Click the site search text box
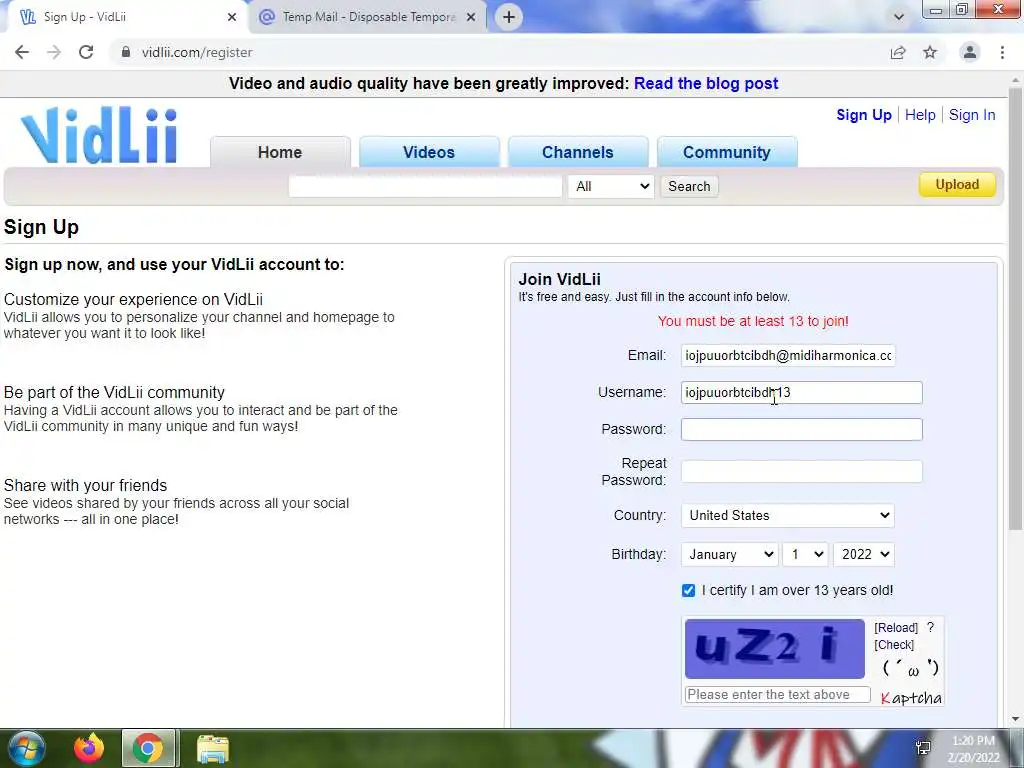This screenshot has width=1024, height=768. 425,186
